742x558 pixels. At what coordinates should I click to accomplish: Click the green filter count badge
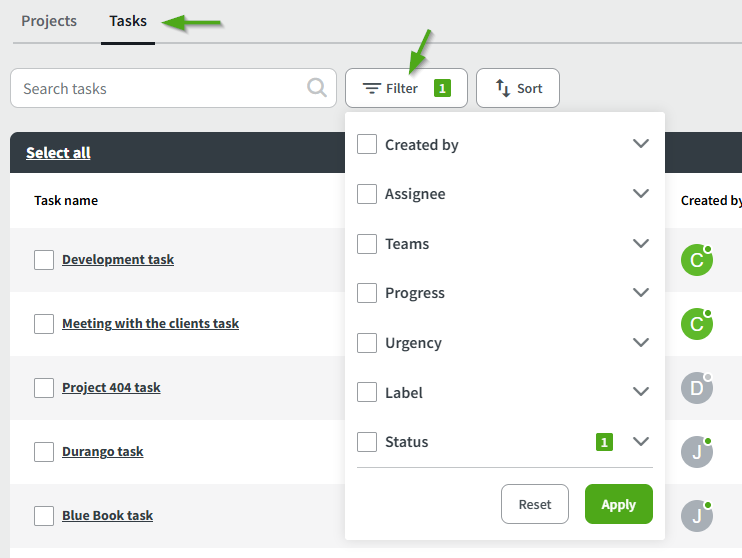(442, 88)
